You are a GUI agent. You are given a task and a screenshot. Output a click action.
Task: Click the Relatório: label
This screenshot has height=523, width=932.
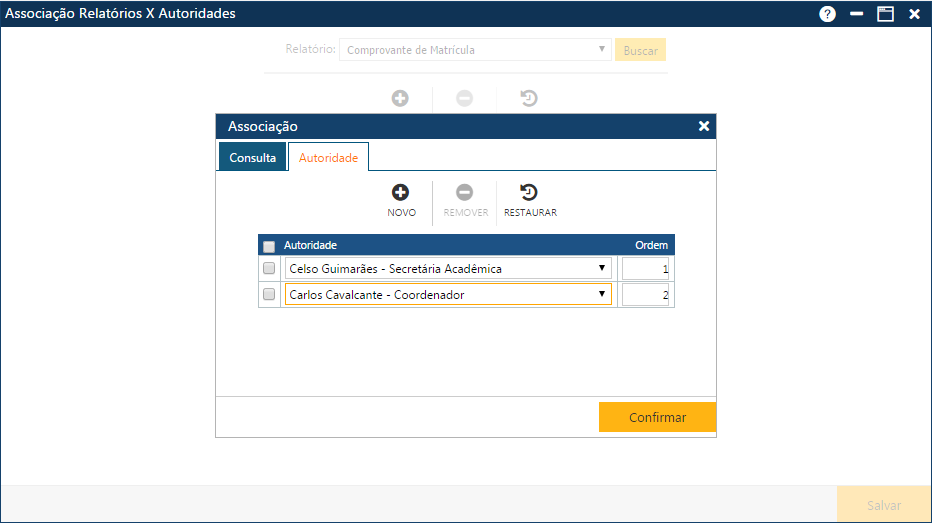click(310, 49)
